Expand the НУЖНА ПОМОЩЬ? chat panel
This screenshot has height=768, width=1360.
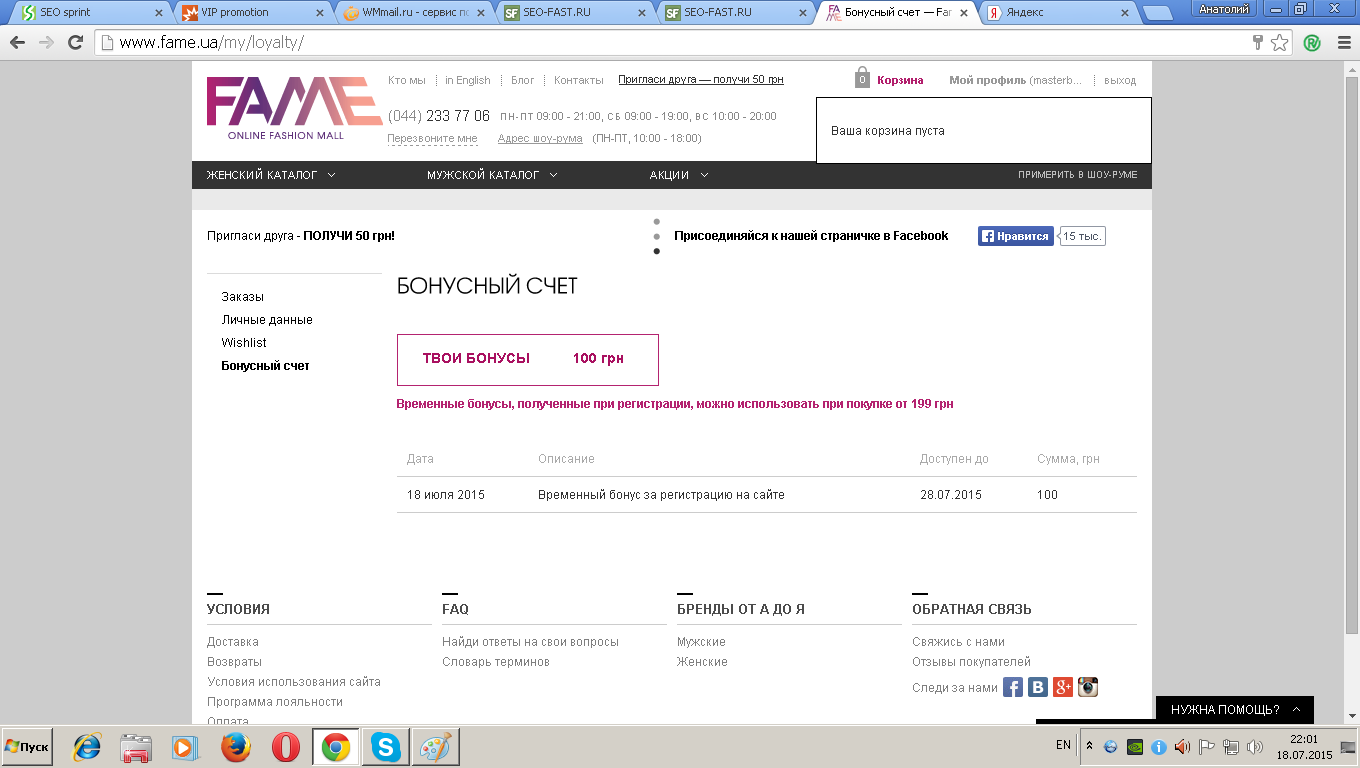[1234, 709]
